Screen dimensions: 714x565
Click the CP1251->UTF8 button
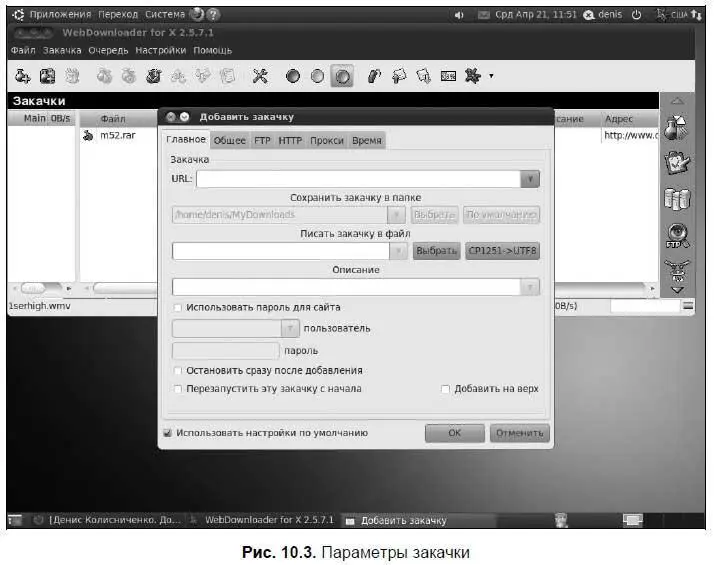point(502,251)
